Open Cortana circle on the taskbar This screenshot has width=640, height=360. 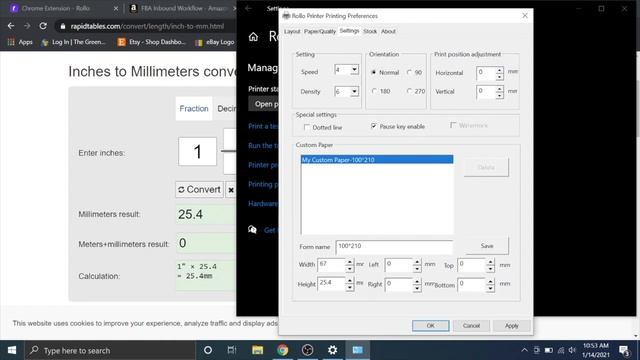208,350
